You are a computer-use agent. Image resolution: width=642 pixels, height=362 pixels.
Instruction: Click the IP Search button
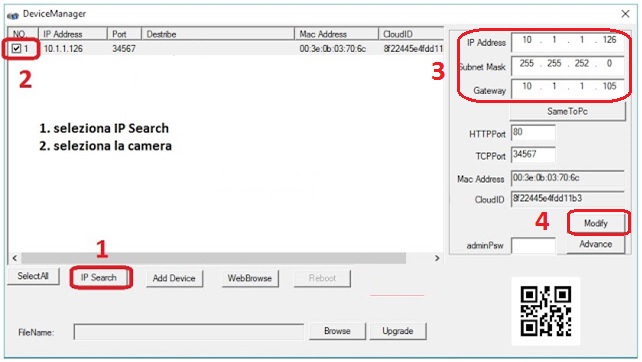99,278
